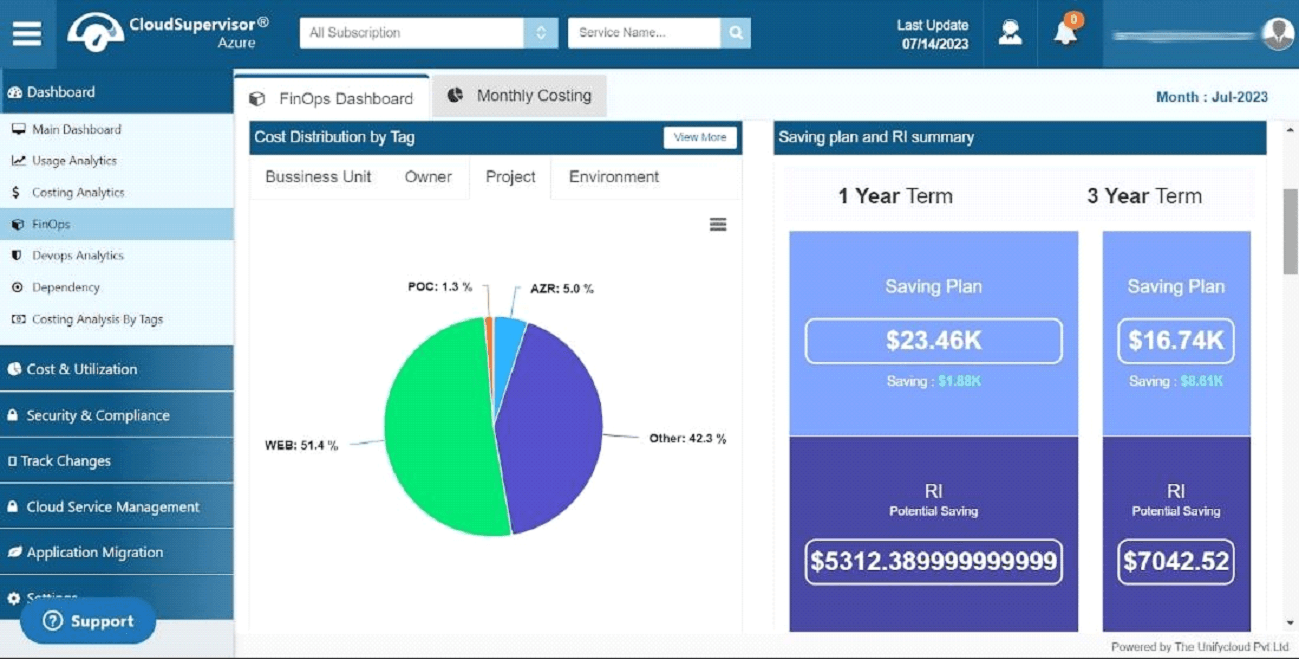Expand the Cost & Utilization section
Viewport: 1299px width, 659px height.
(117, 369)
